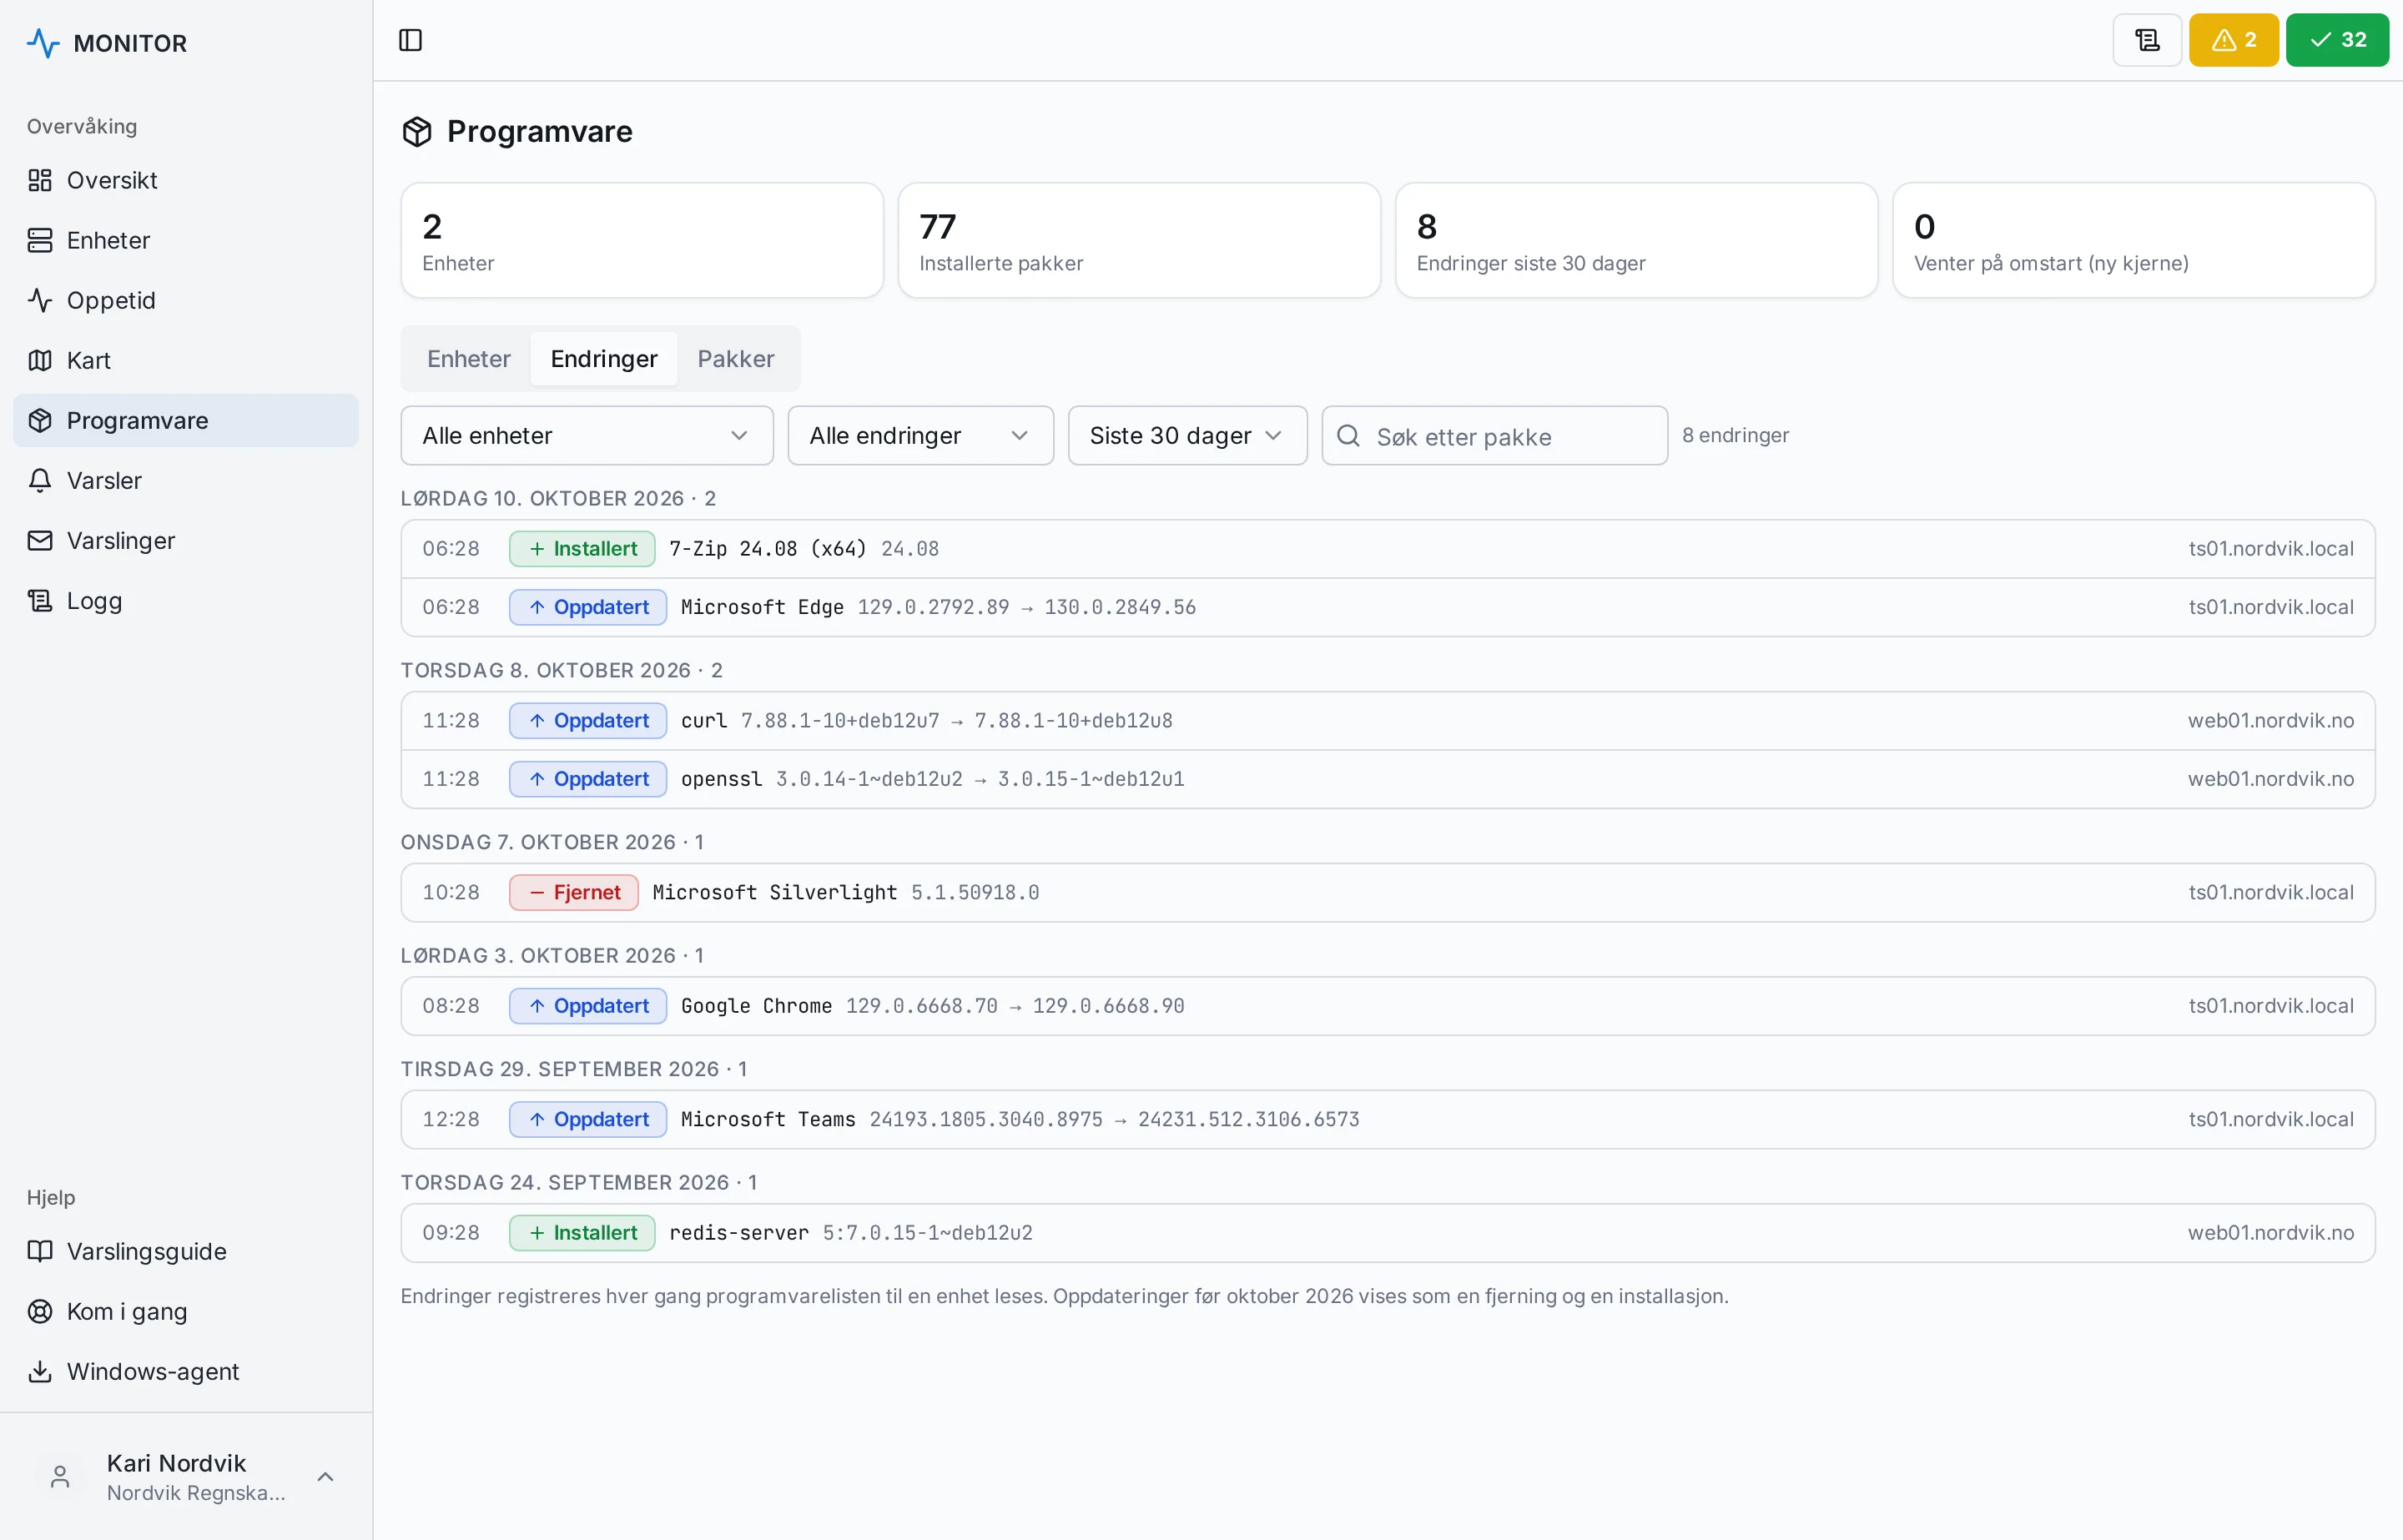Open Varsler bell icon in sidebar

tap(40, 480)
